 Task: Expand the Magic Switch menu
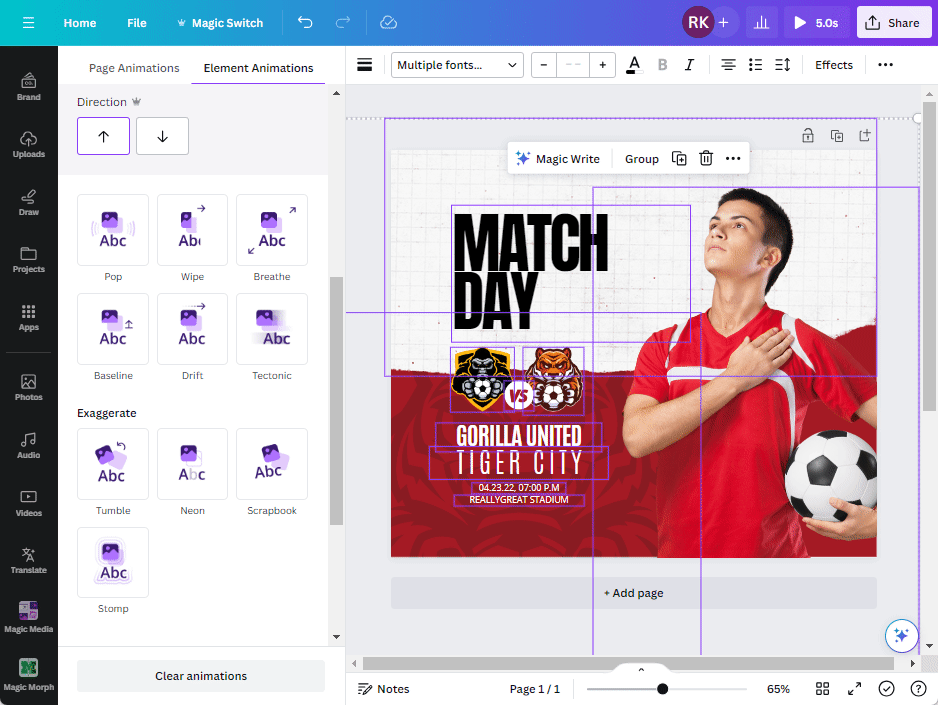219,22
